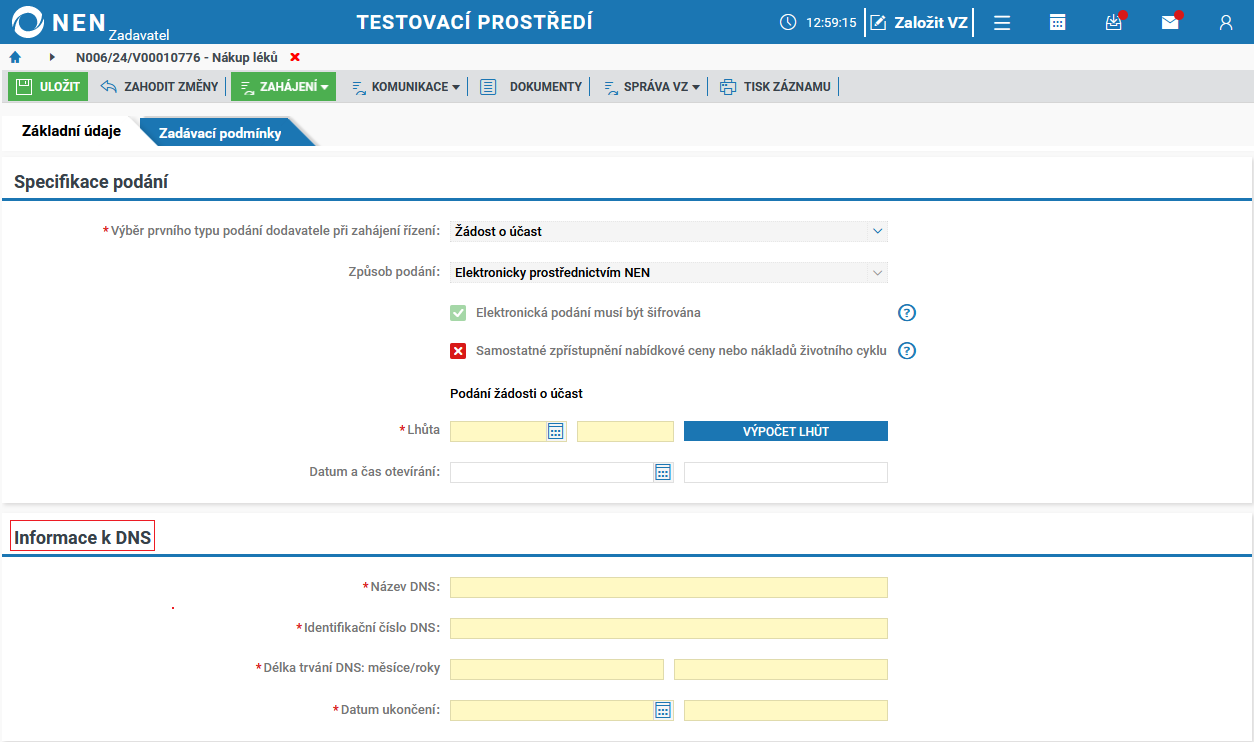Image resolution: width=1254 pixels, height=742 pixels.
Task: Toggle Samostatné zpřístupnění nabídkové ceny checkbox
Action: [458, 351]
